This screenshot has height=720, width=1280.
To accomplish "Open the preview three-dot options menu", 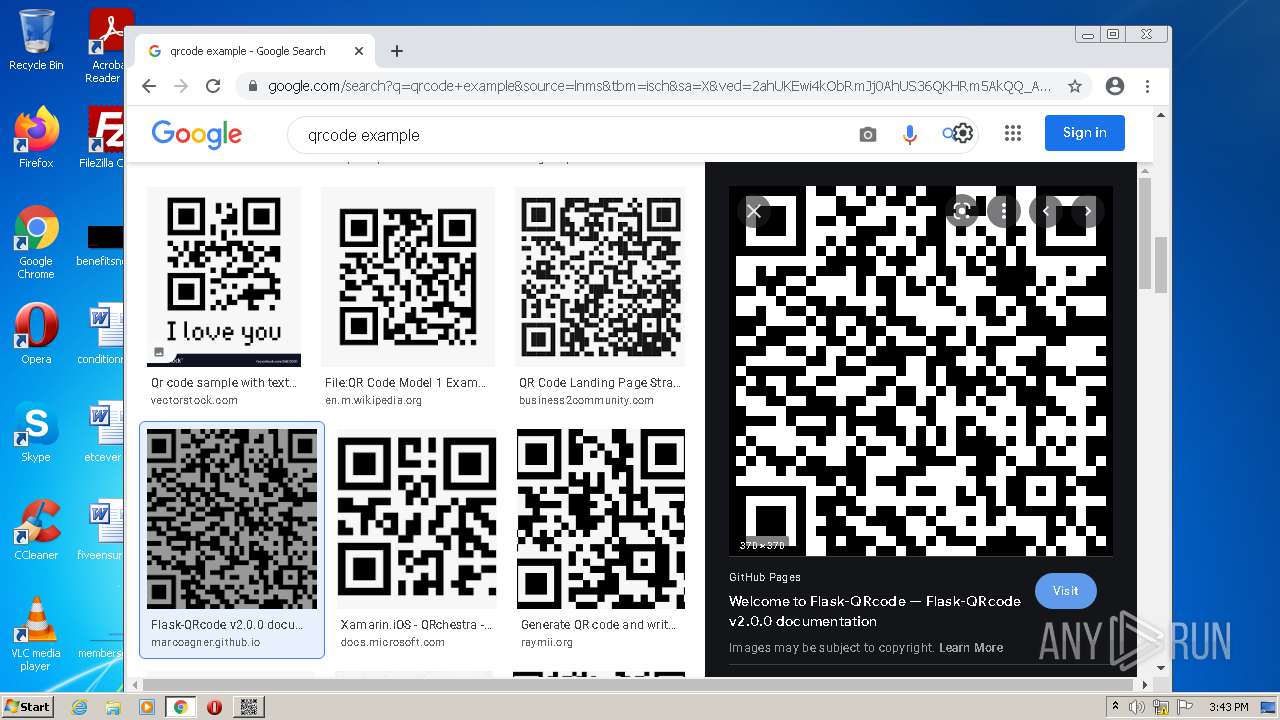I will (x=1004, y=211).
